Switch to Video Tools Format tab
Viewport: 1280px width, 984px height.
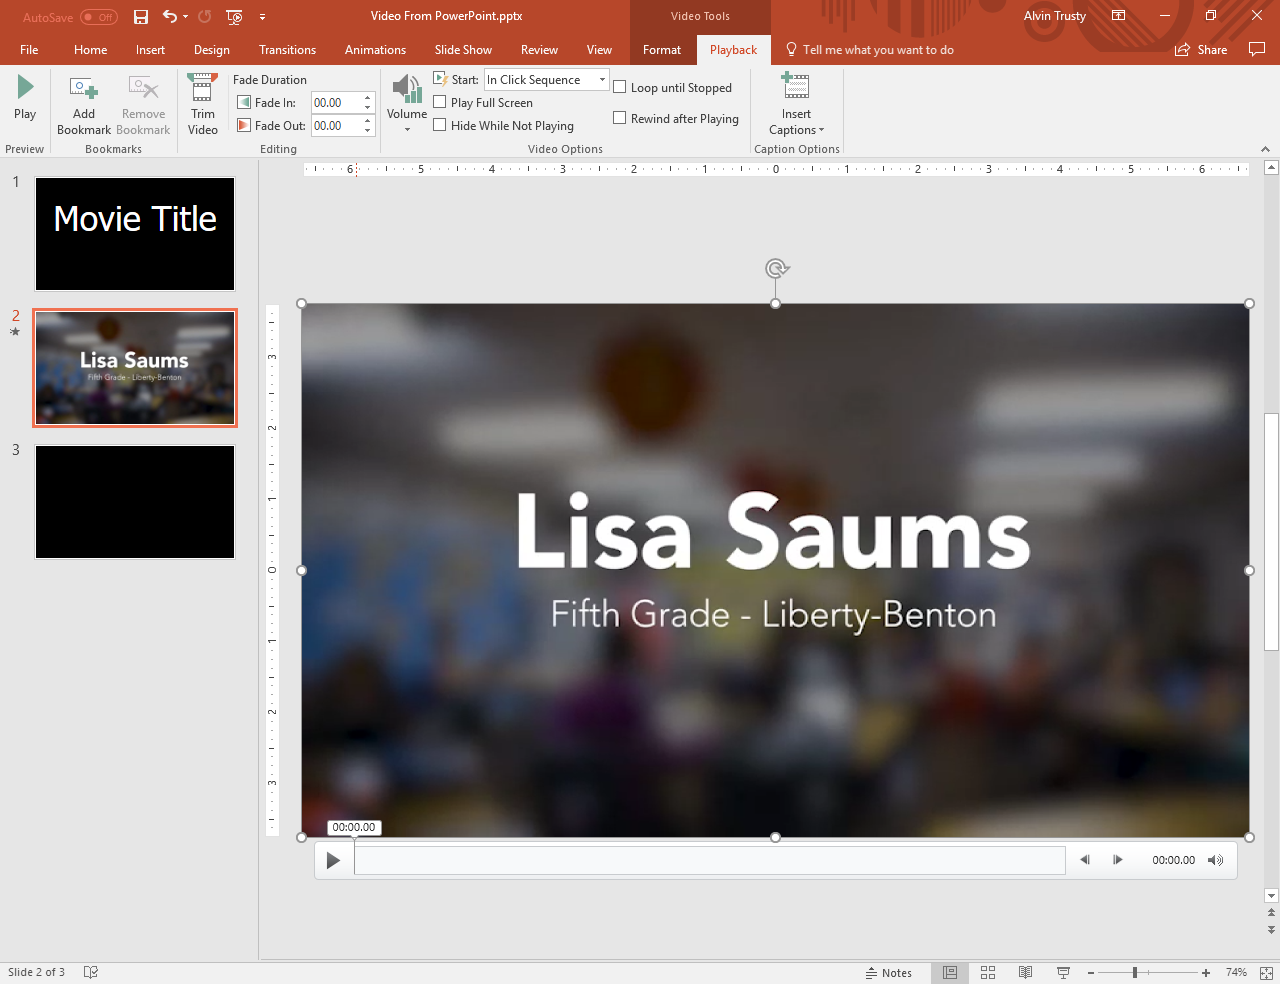(662, 50)
